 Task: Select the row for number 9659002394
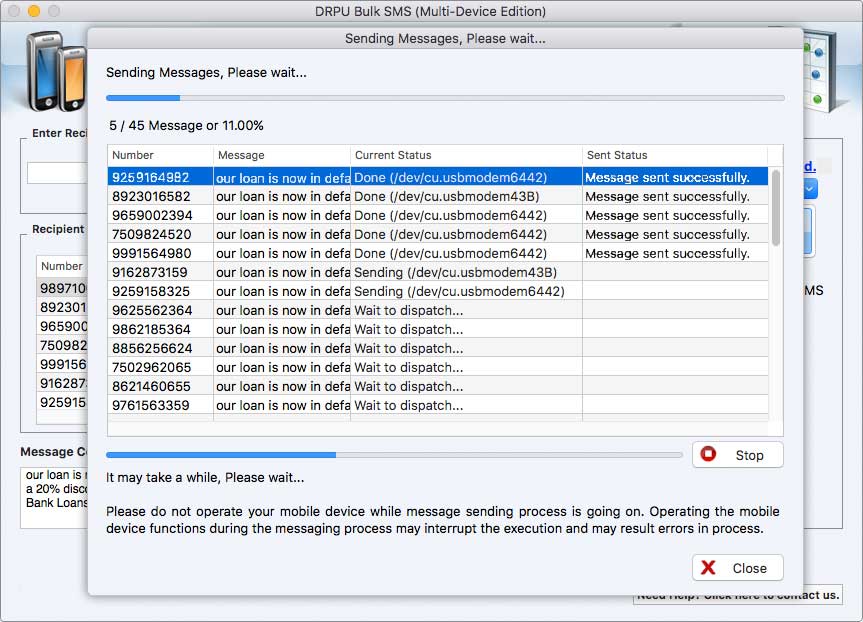point(438,215)
